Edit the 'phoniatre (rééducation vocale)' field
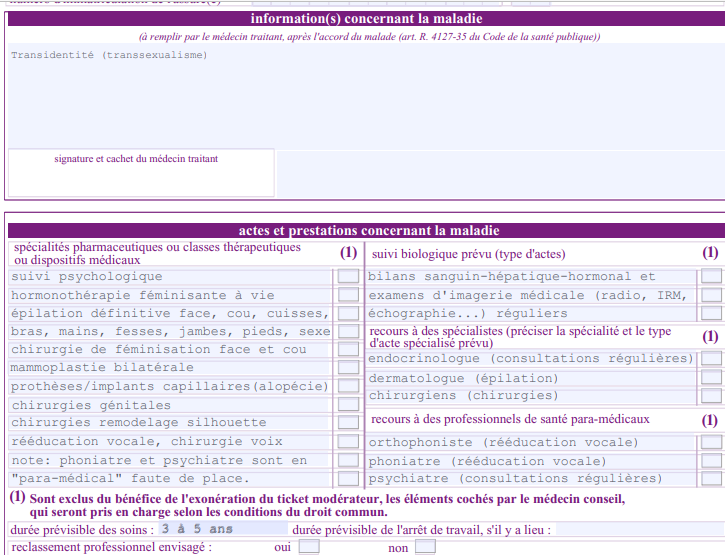Image resolution: width=725 pixels, height=555 pixels. [x=531, y=461]
